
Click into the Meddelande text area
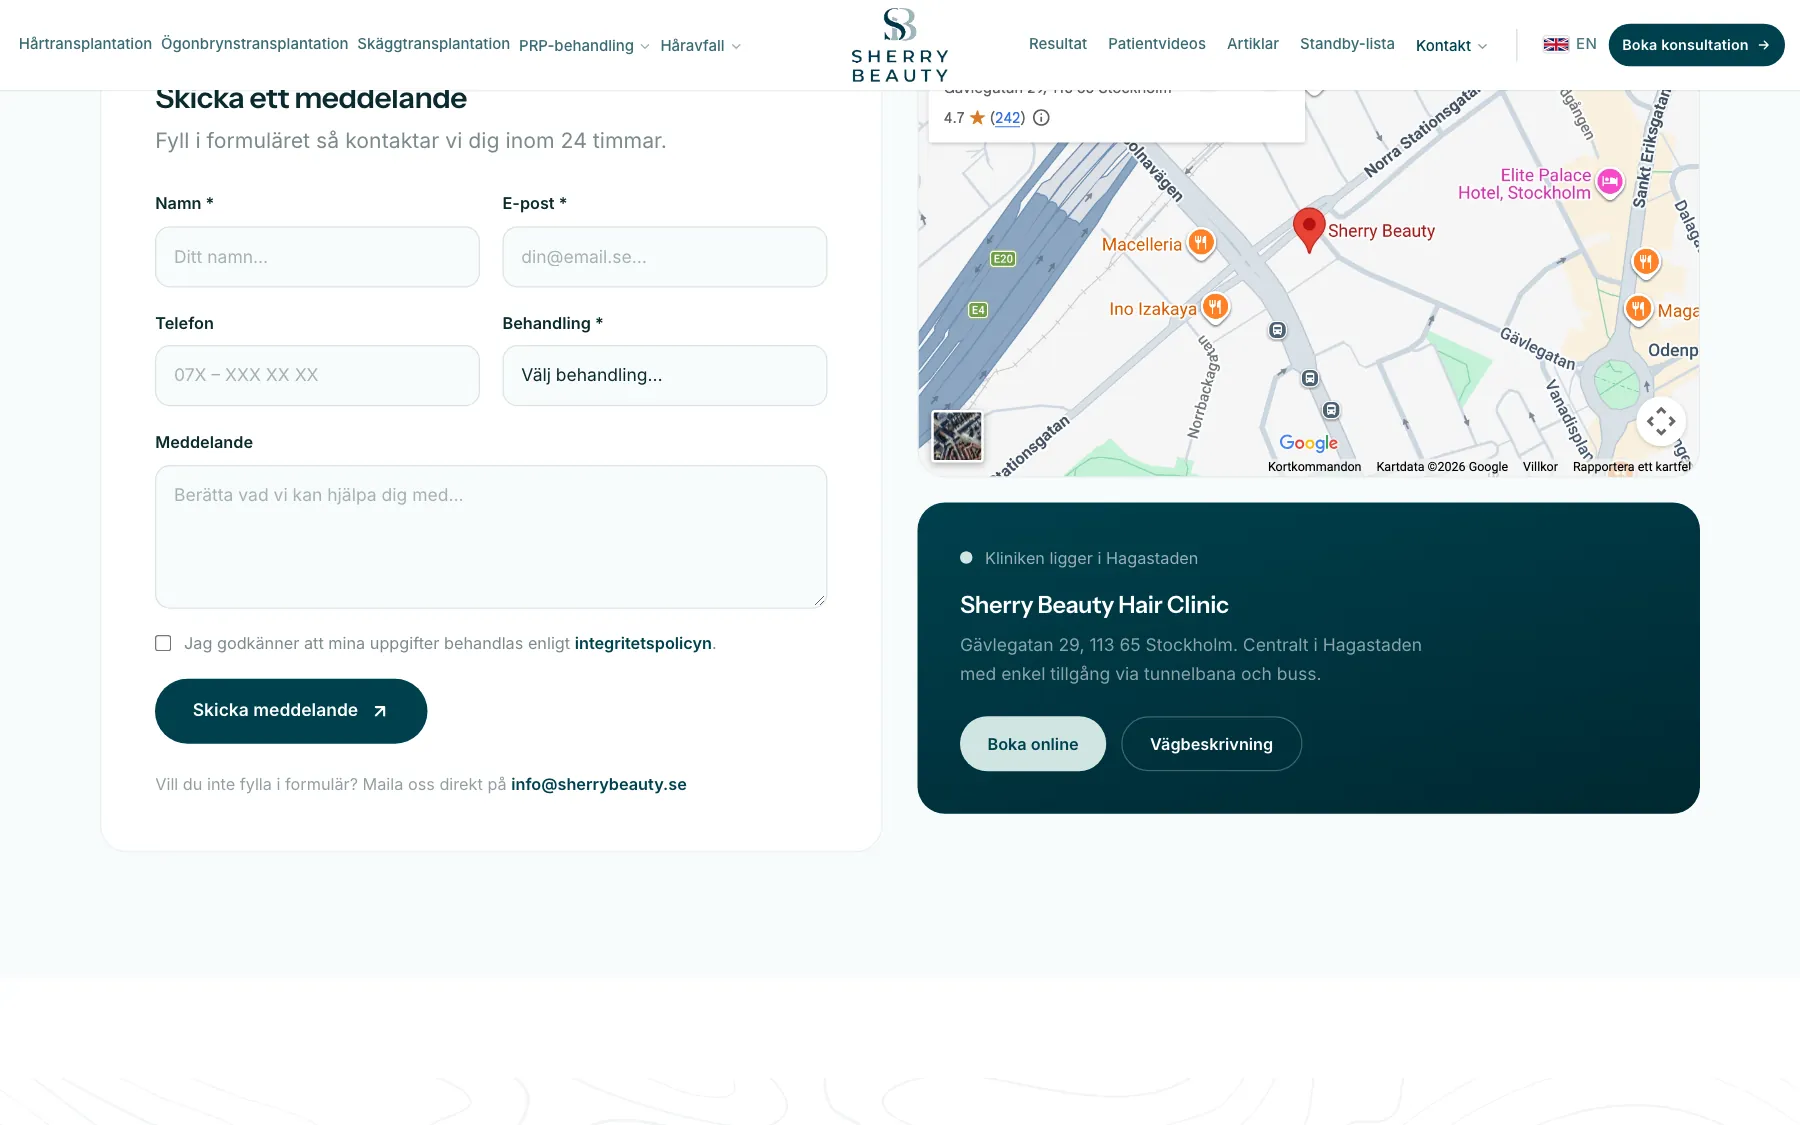tap(491, 537)
